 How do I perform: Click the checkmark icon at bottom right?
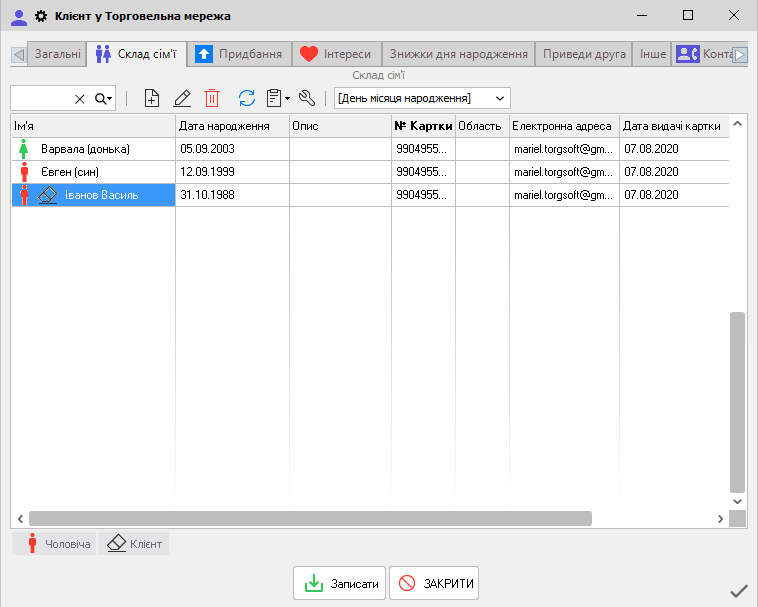[739, 590]
